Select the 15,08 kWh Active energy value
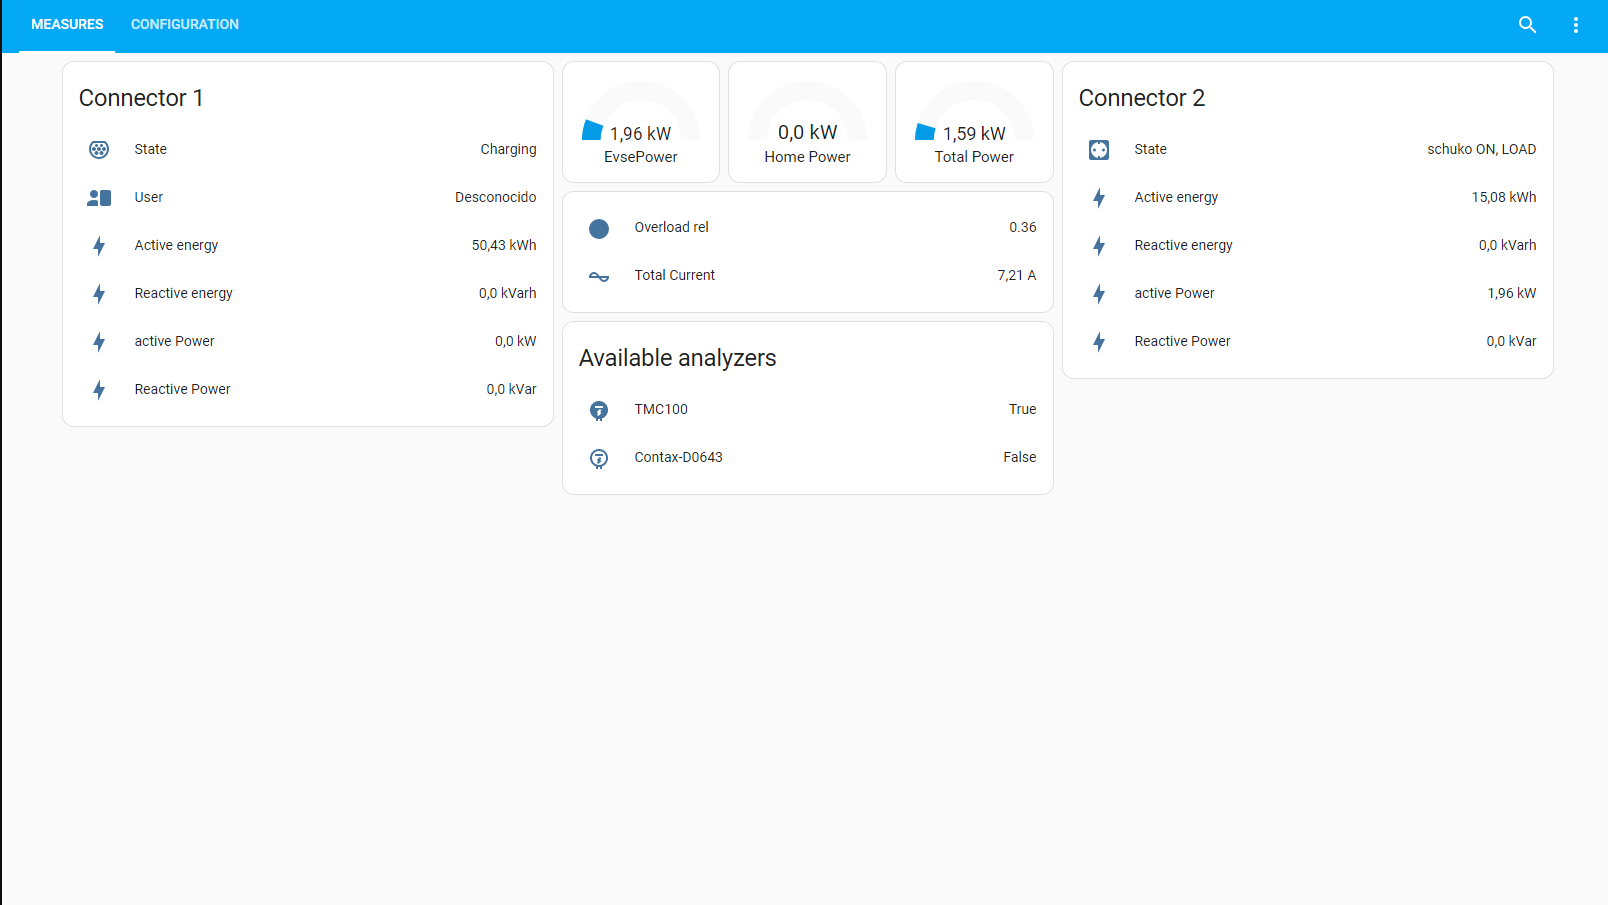 click(1503, 197)
